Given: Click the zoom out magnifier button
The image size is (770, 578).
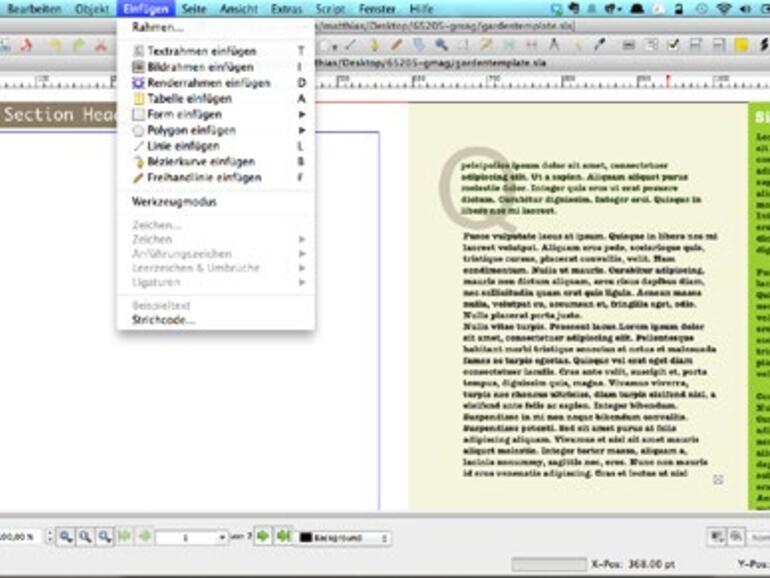Looking at the screenshot, I should (66, 536).
